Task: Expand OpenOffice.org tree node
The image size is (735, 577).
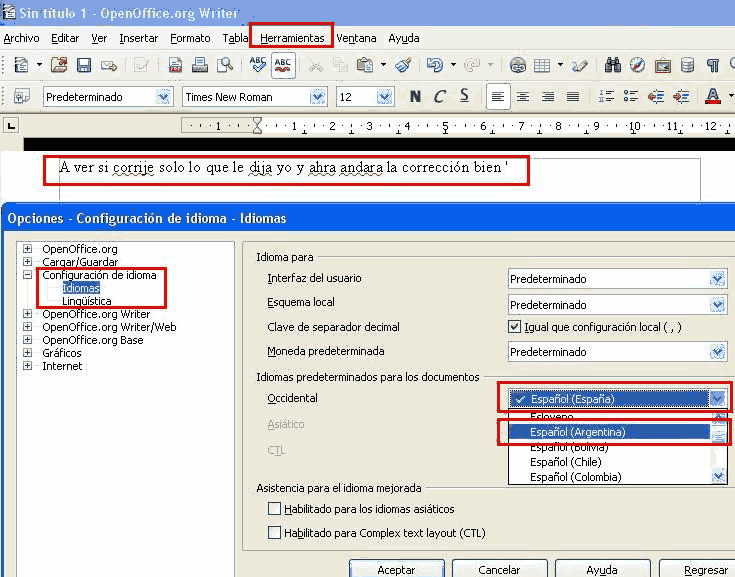Action: 28,248
